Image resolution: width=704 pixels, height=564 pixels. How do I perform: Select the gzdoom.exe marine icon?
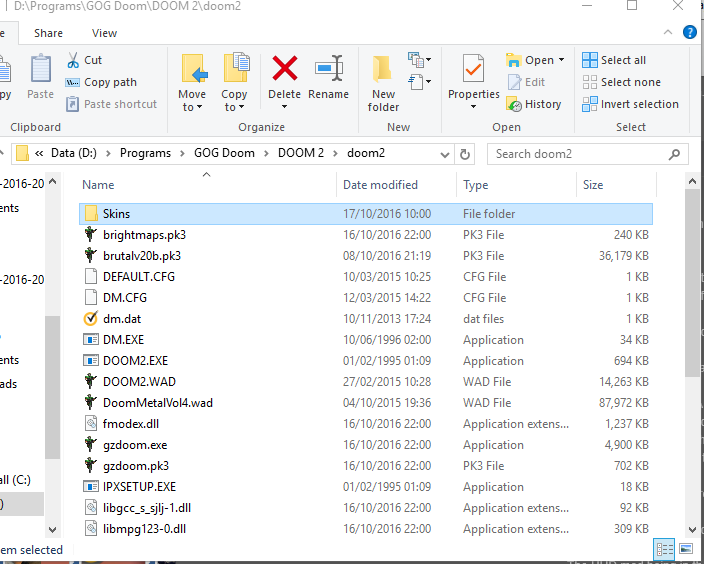click(x=91, y=445)
